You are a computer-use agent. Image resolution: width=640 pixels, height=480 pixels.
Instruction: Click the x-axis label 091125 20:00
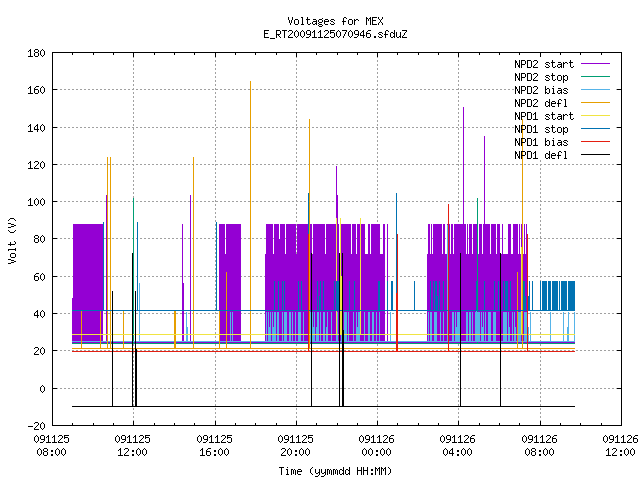point(296,446)
